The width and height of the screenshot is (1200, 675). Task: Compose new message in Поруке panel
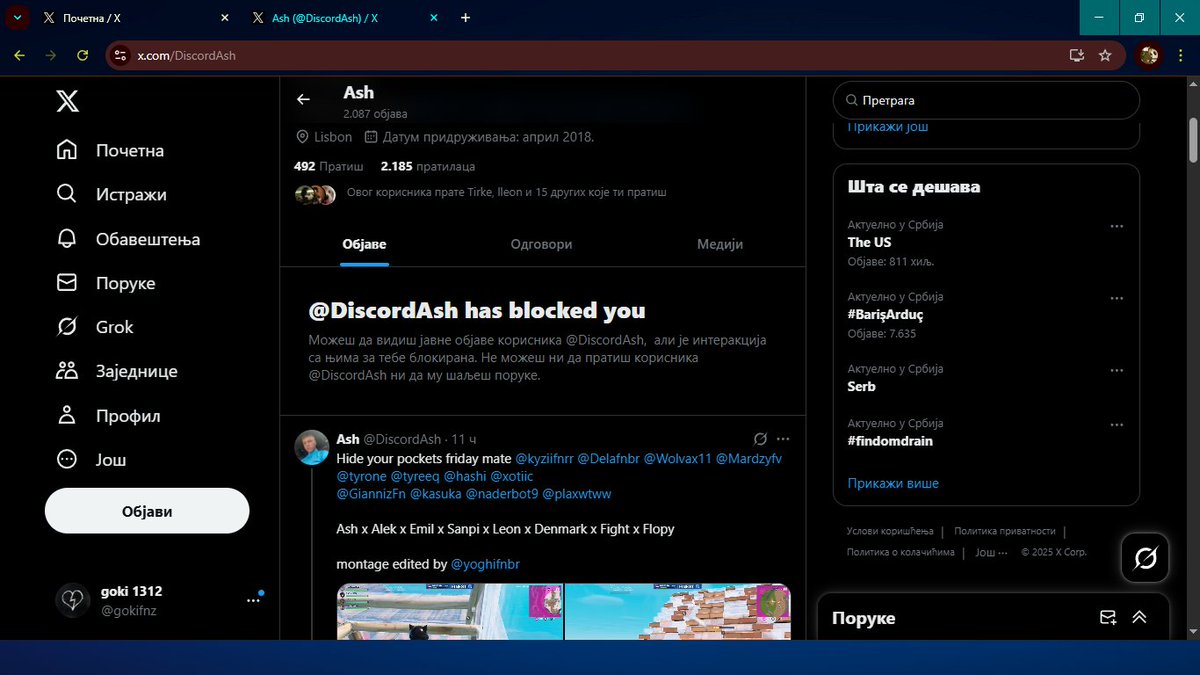[x=1108, y=618]
